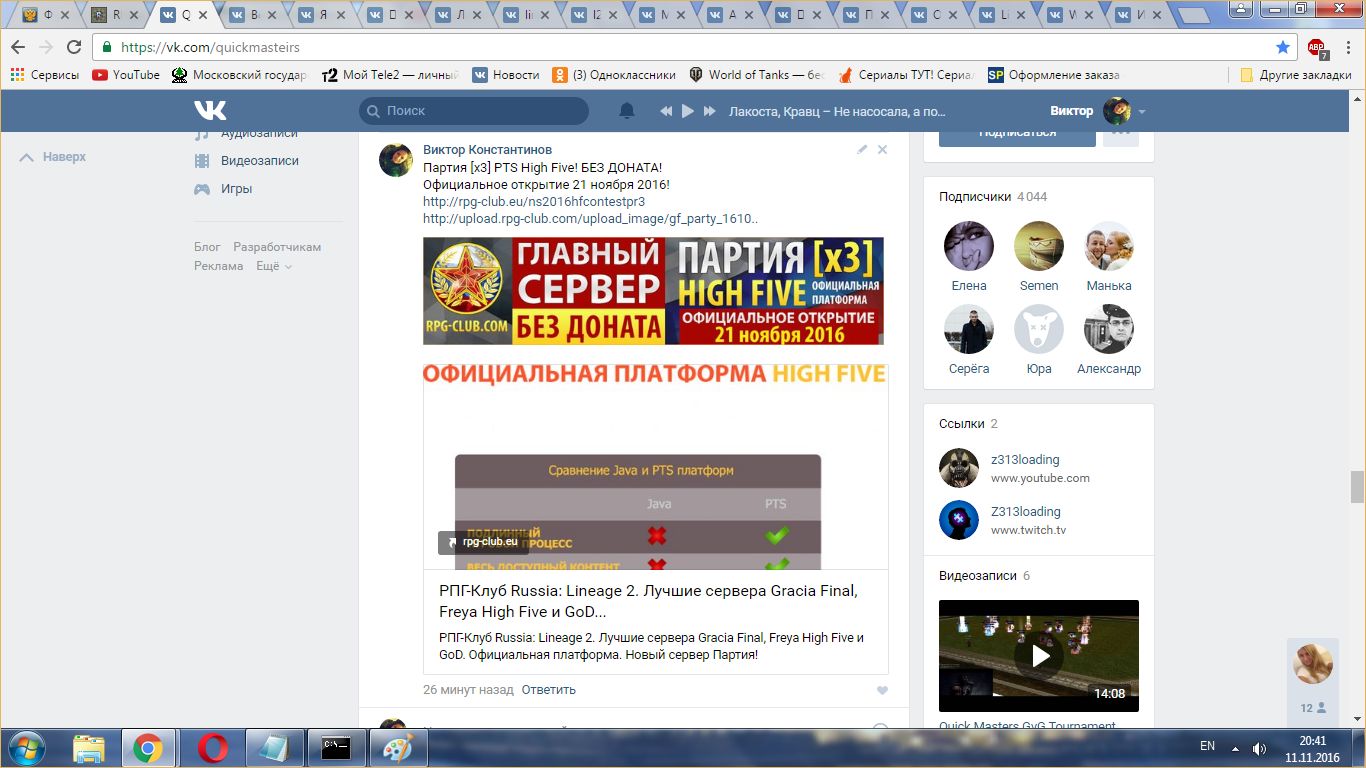Play the current VK audio track
Screen dimensions: 1366x768
pos(688,111)
